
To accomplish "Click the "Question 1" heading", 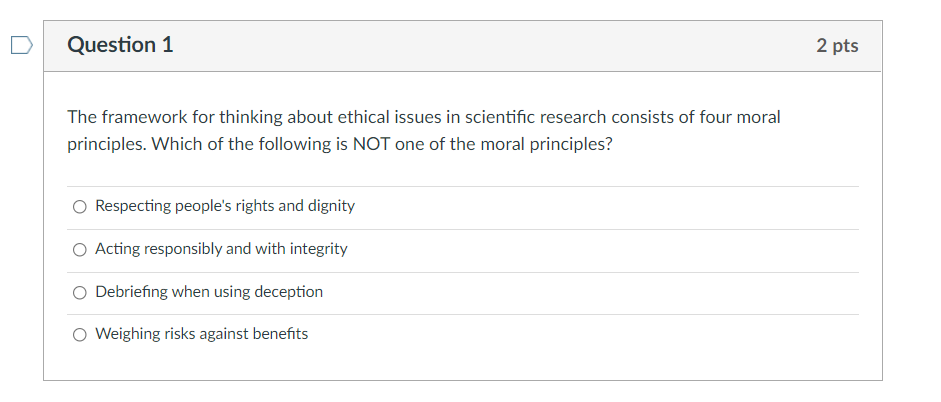I will [120, 45].
